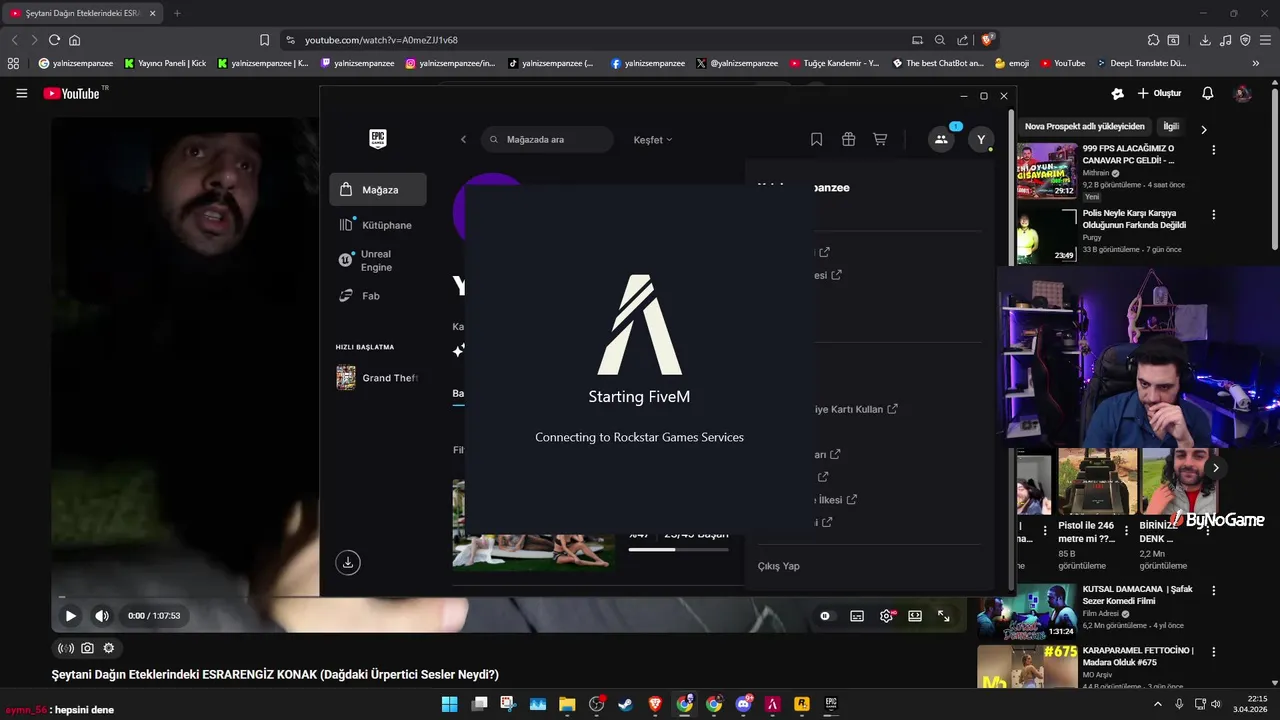
Task: Toggle subtitles on YouTube player
Action: [857, 616]
